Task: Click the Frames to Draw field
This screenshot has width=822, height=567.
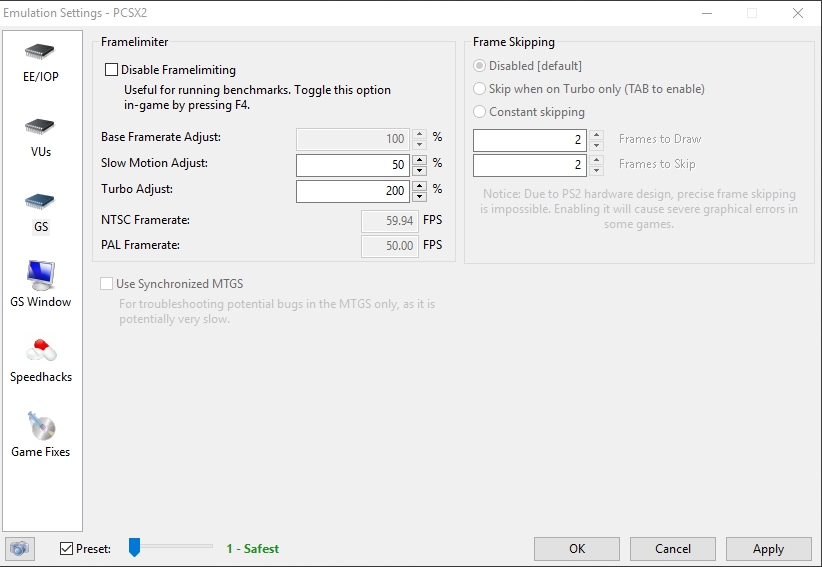Action: coord(529,140)
